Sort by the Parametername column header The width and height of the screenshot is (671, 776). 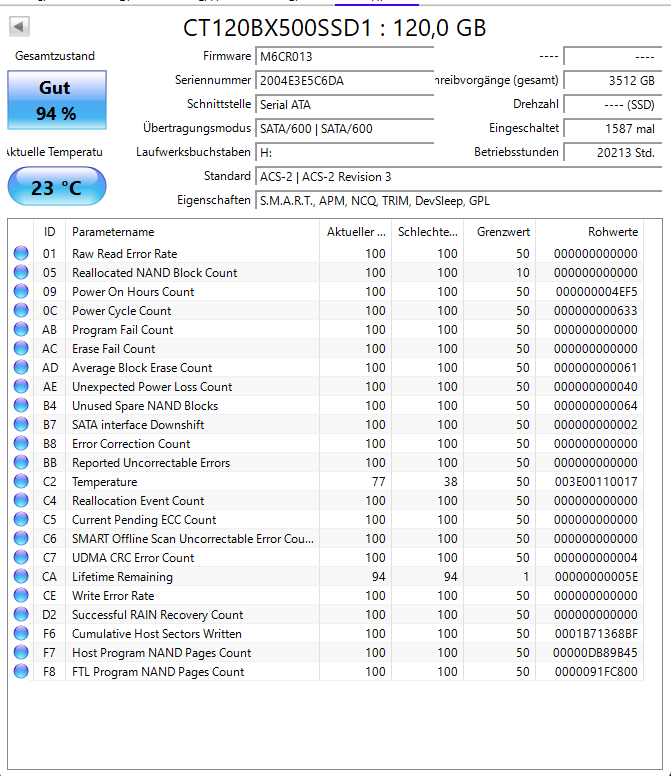192,232
